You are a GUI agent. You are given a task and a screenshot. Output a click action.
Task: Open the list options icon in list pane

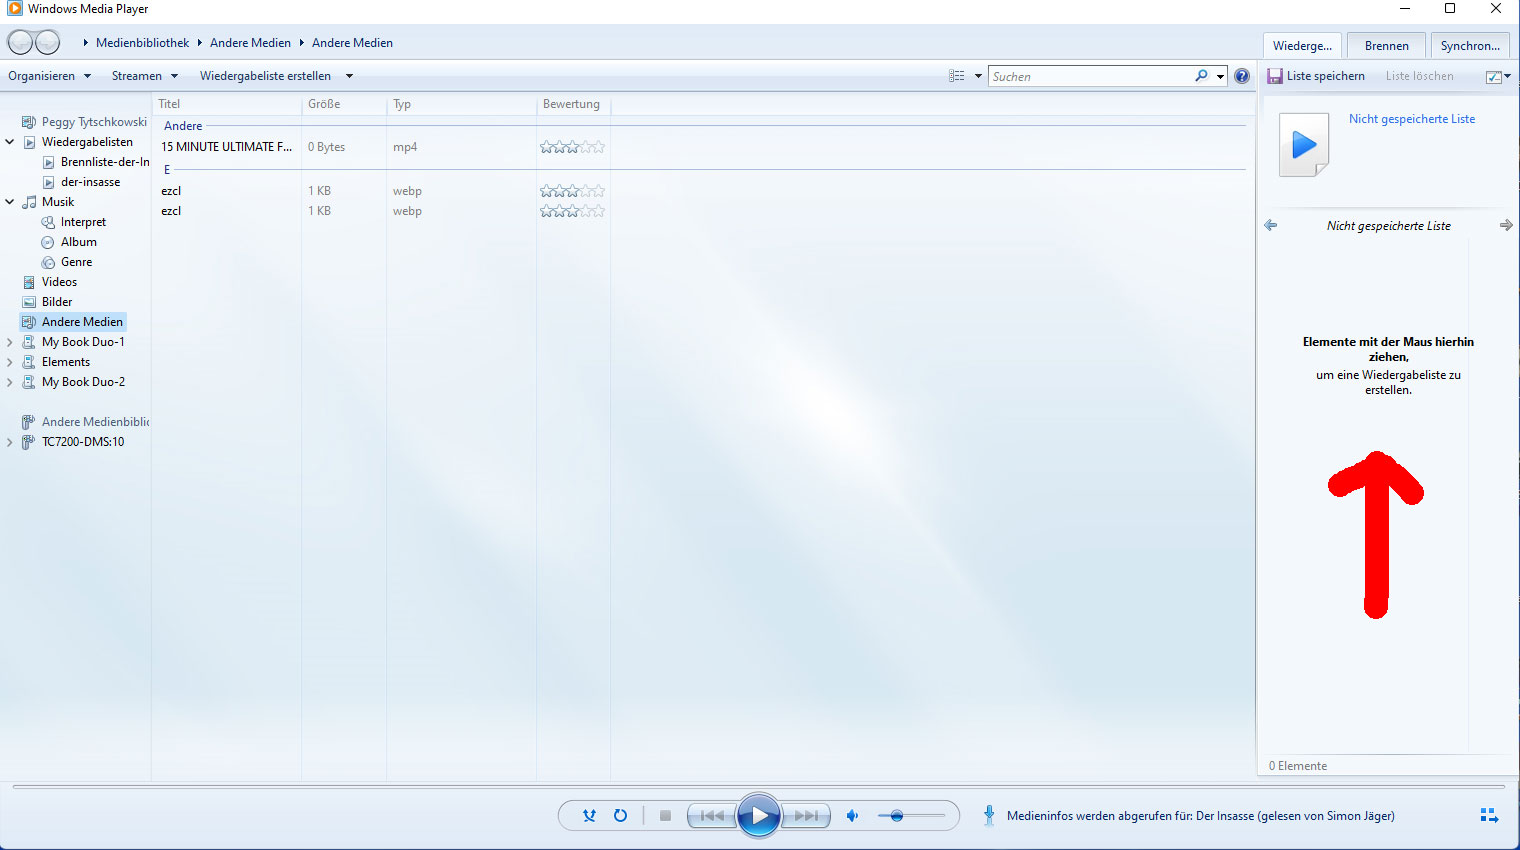click(x=1497, y=76)
